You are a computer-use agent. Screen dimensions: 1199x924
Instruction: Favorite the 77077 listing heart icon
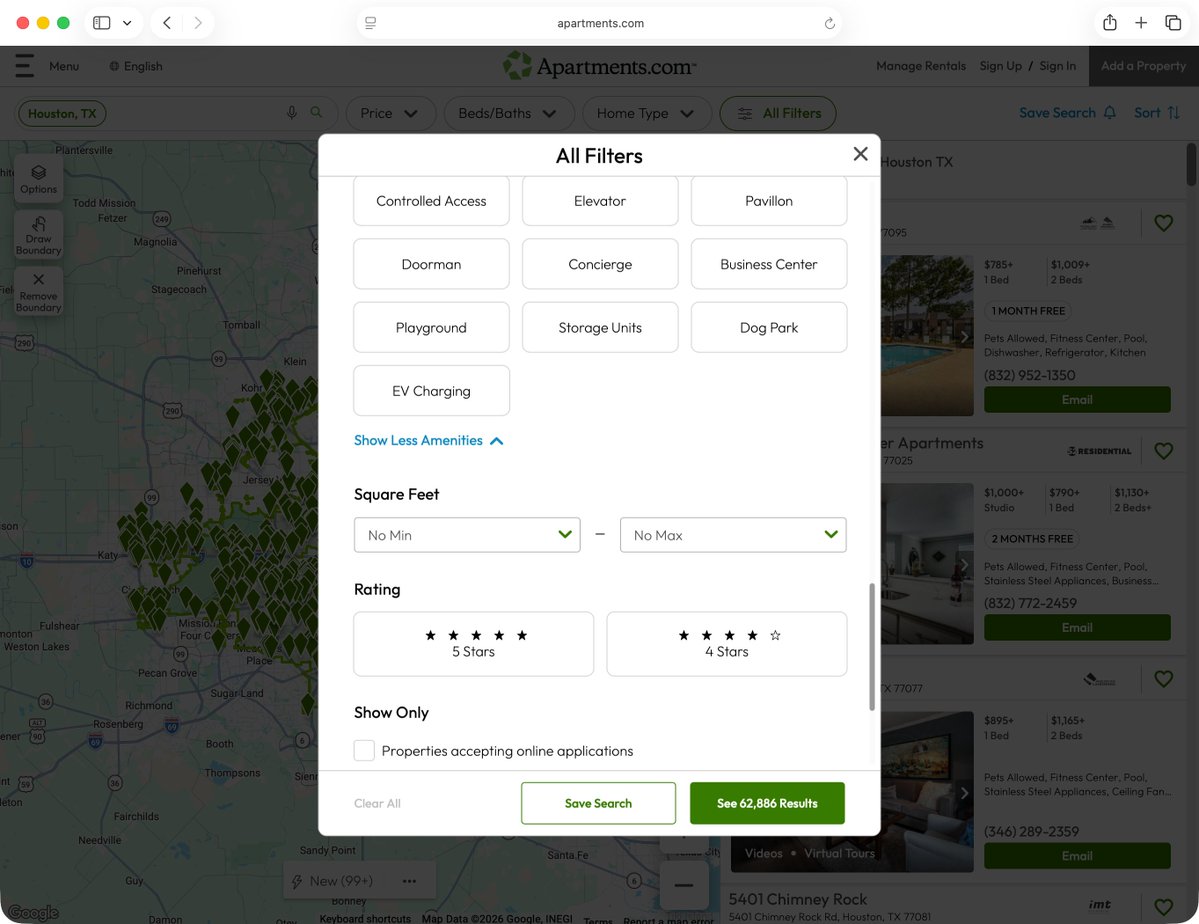click(1163, 678)
